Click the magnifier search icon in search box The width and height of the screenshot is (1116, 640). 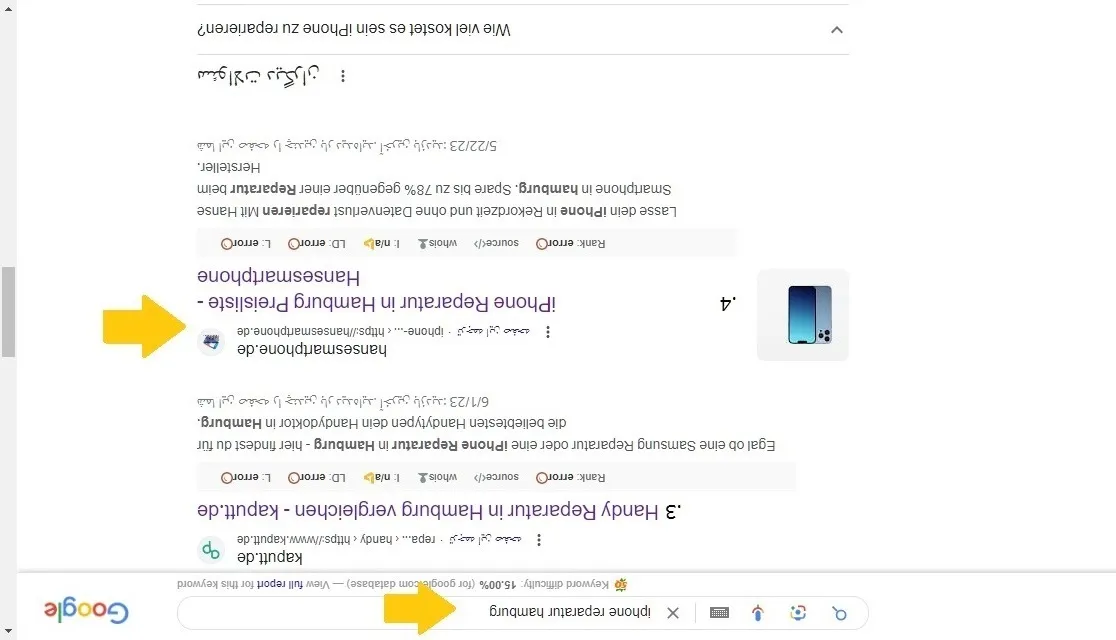pos(840,613)
